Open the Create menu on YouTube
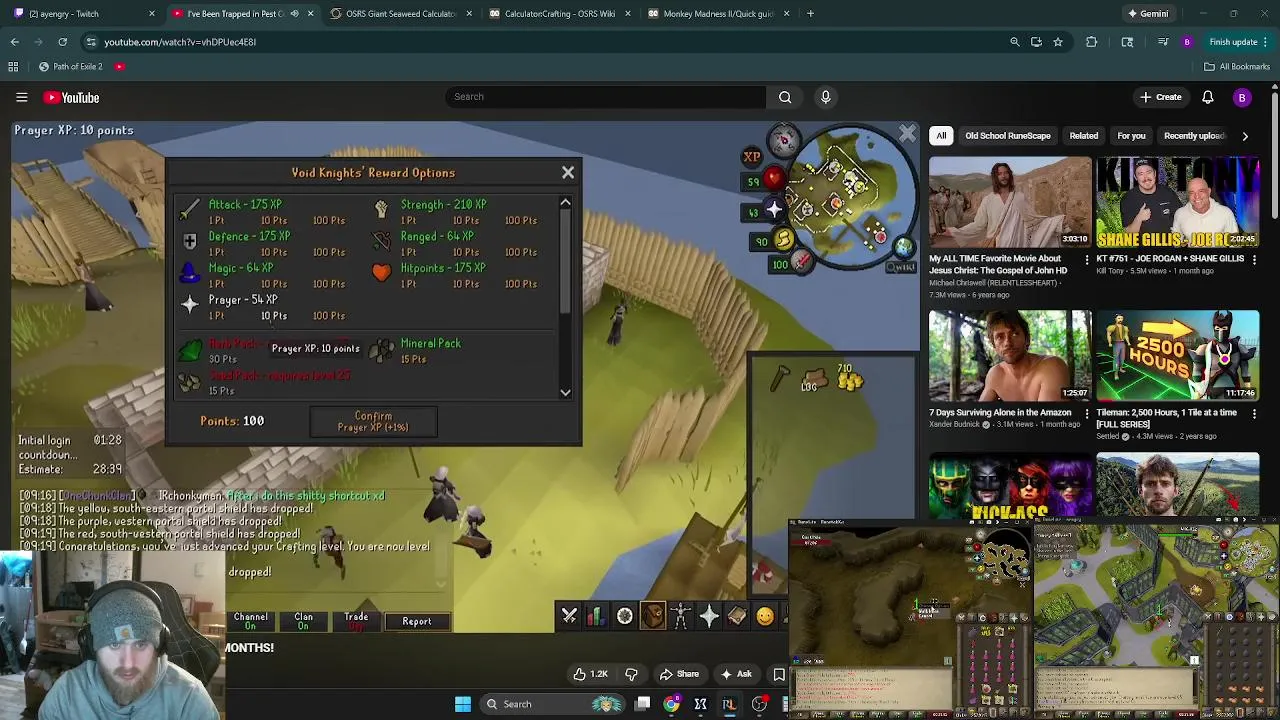Viewport: 1280px width, 720px height. click(1160, 97)
